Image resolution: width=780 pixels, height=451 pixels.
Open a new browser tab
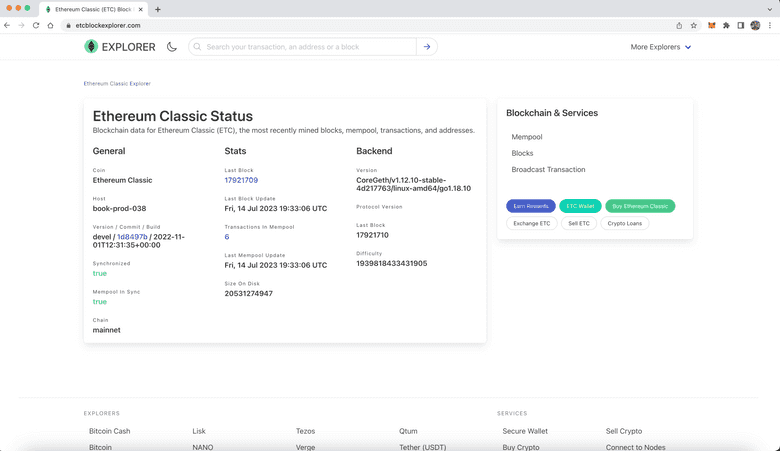158,9
